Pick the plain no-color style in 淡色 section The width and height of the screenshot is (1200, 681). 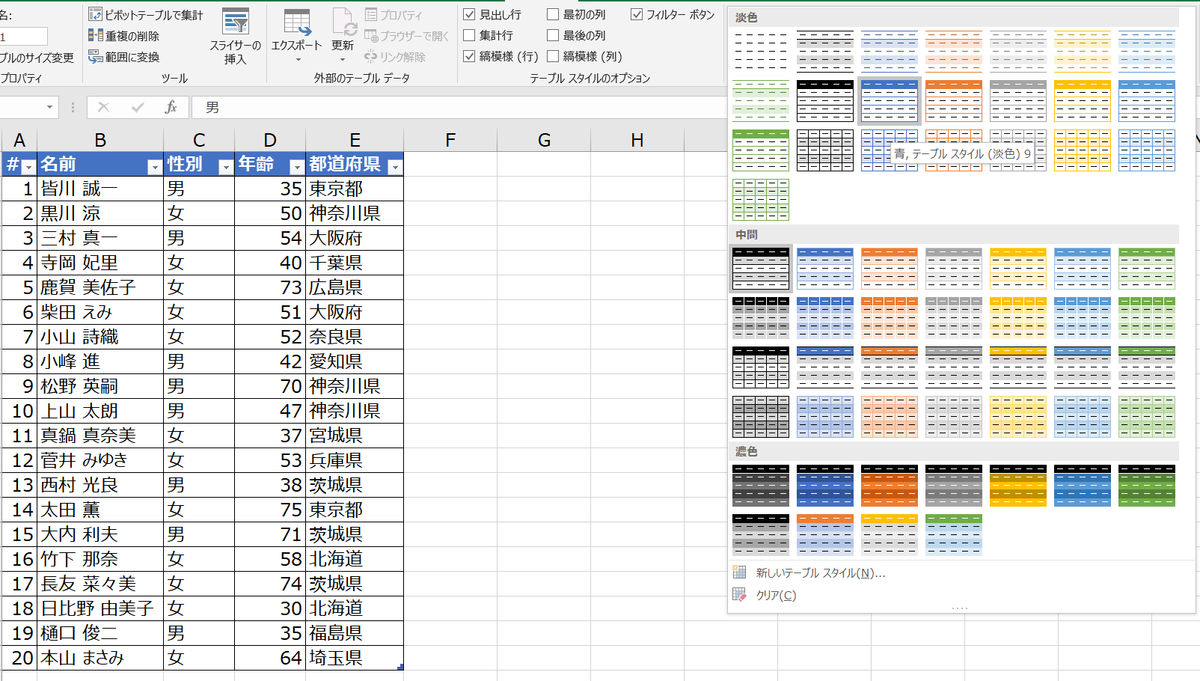tap(761, 50)
